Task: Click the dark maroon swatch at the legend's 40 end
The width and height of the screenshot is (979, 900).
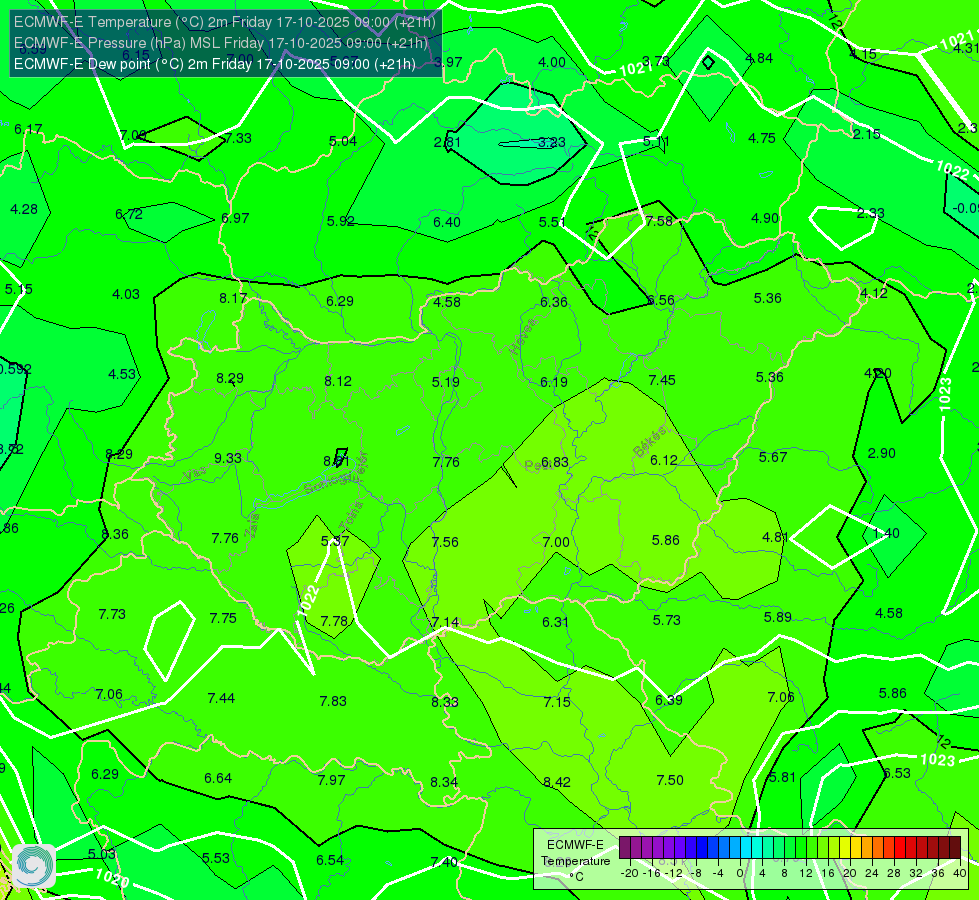Action: [x=955, y=848]
